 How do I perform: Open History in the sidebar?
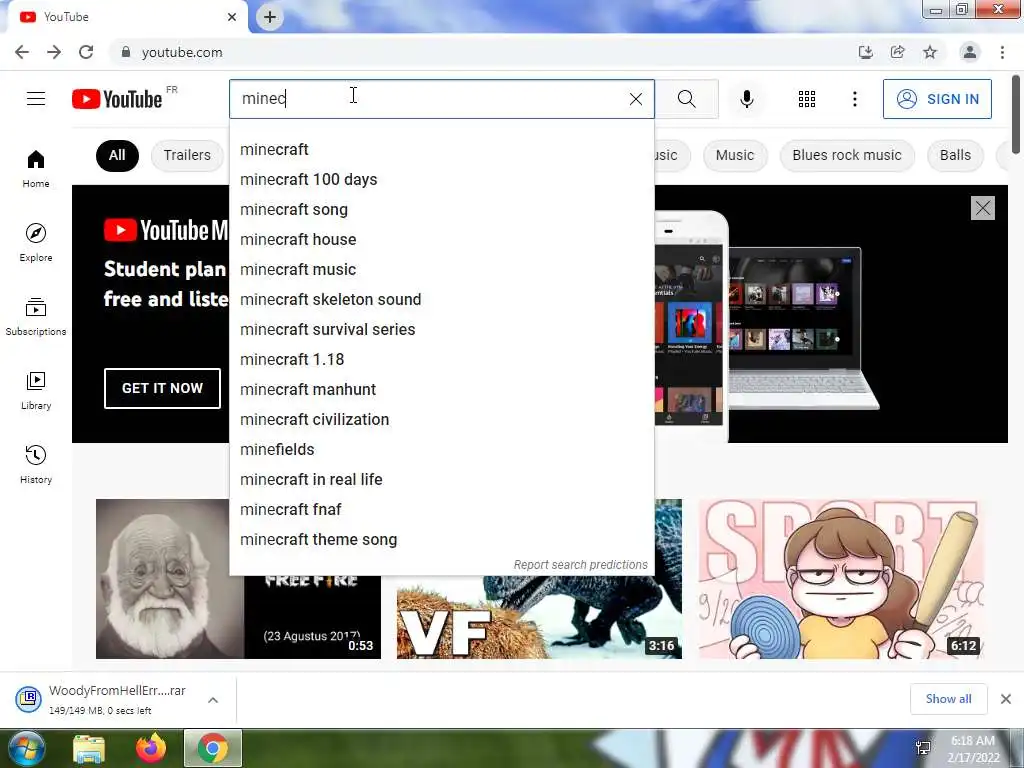[x=36, y=464]
